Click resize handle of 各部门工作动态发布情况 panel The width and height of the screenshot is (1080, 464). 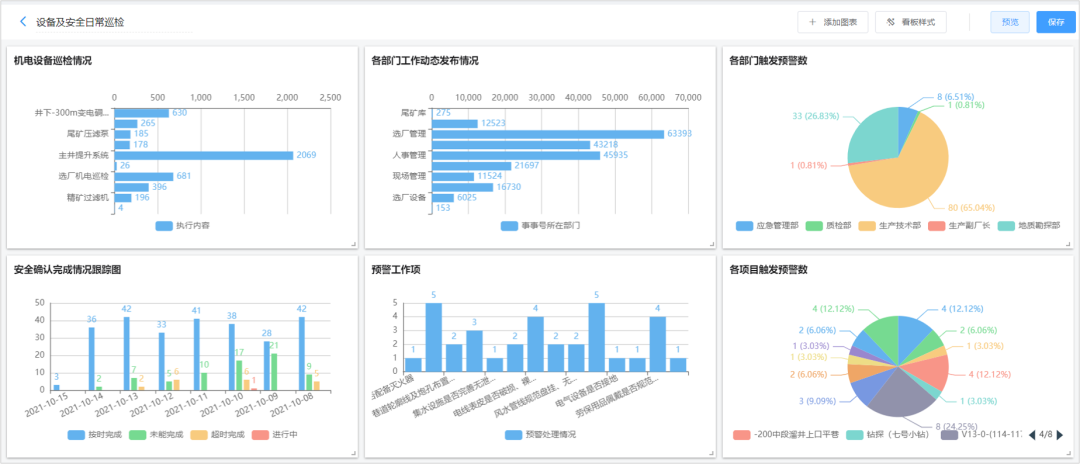[709, 244]
